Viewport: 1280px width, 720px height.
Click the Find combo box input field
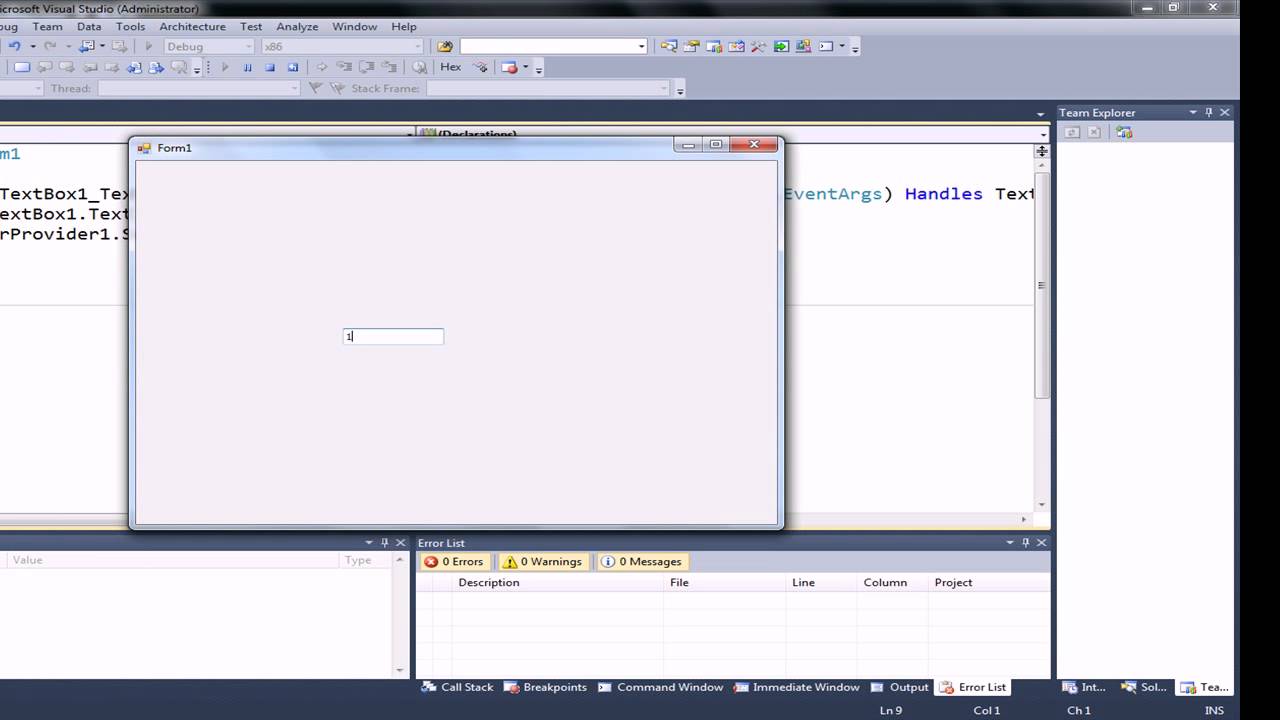point(548,46)
